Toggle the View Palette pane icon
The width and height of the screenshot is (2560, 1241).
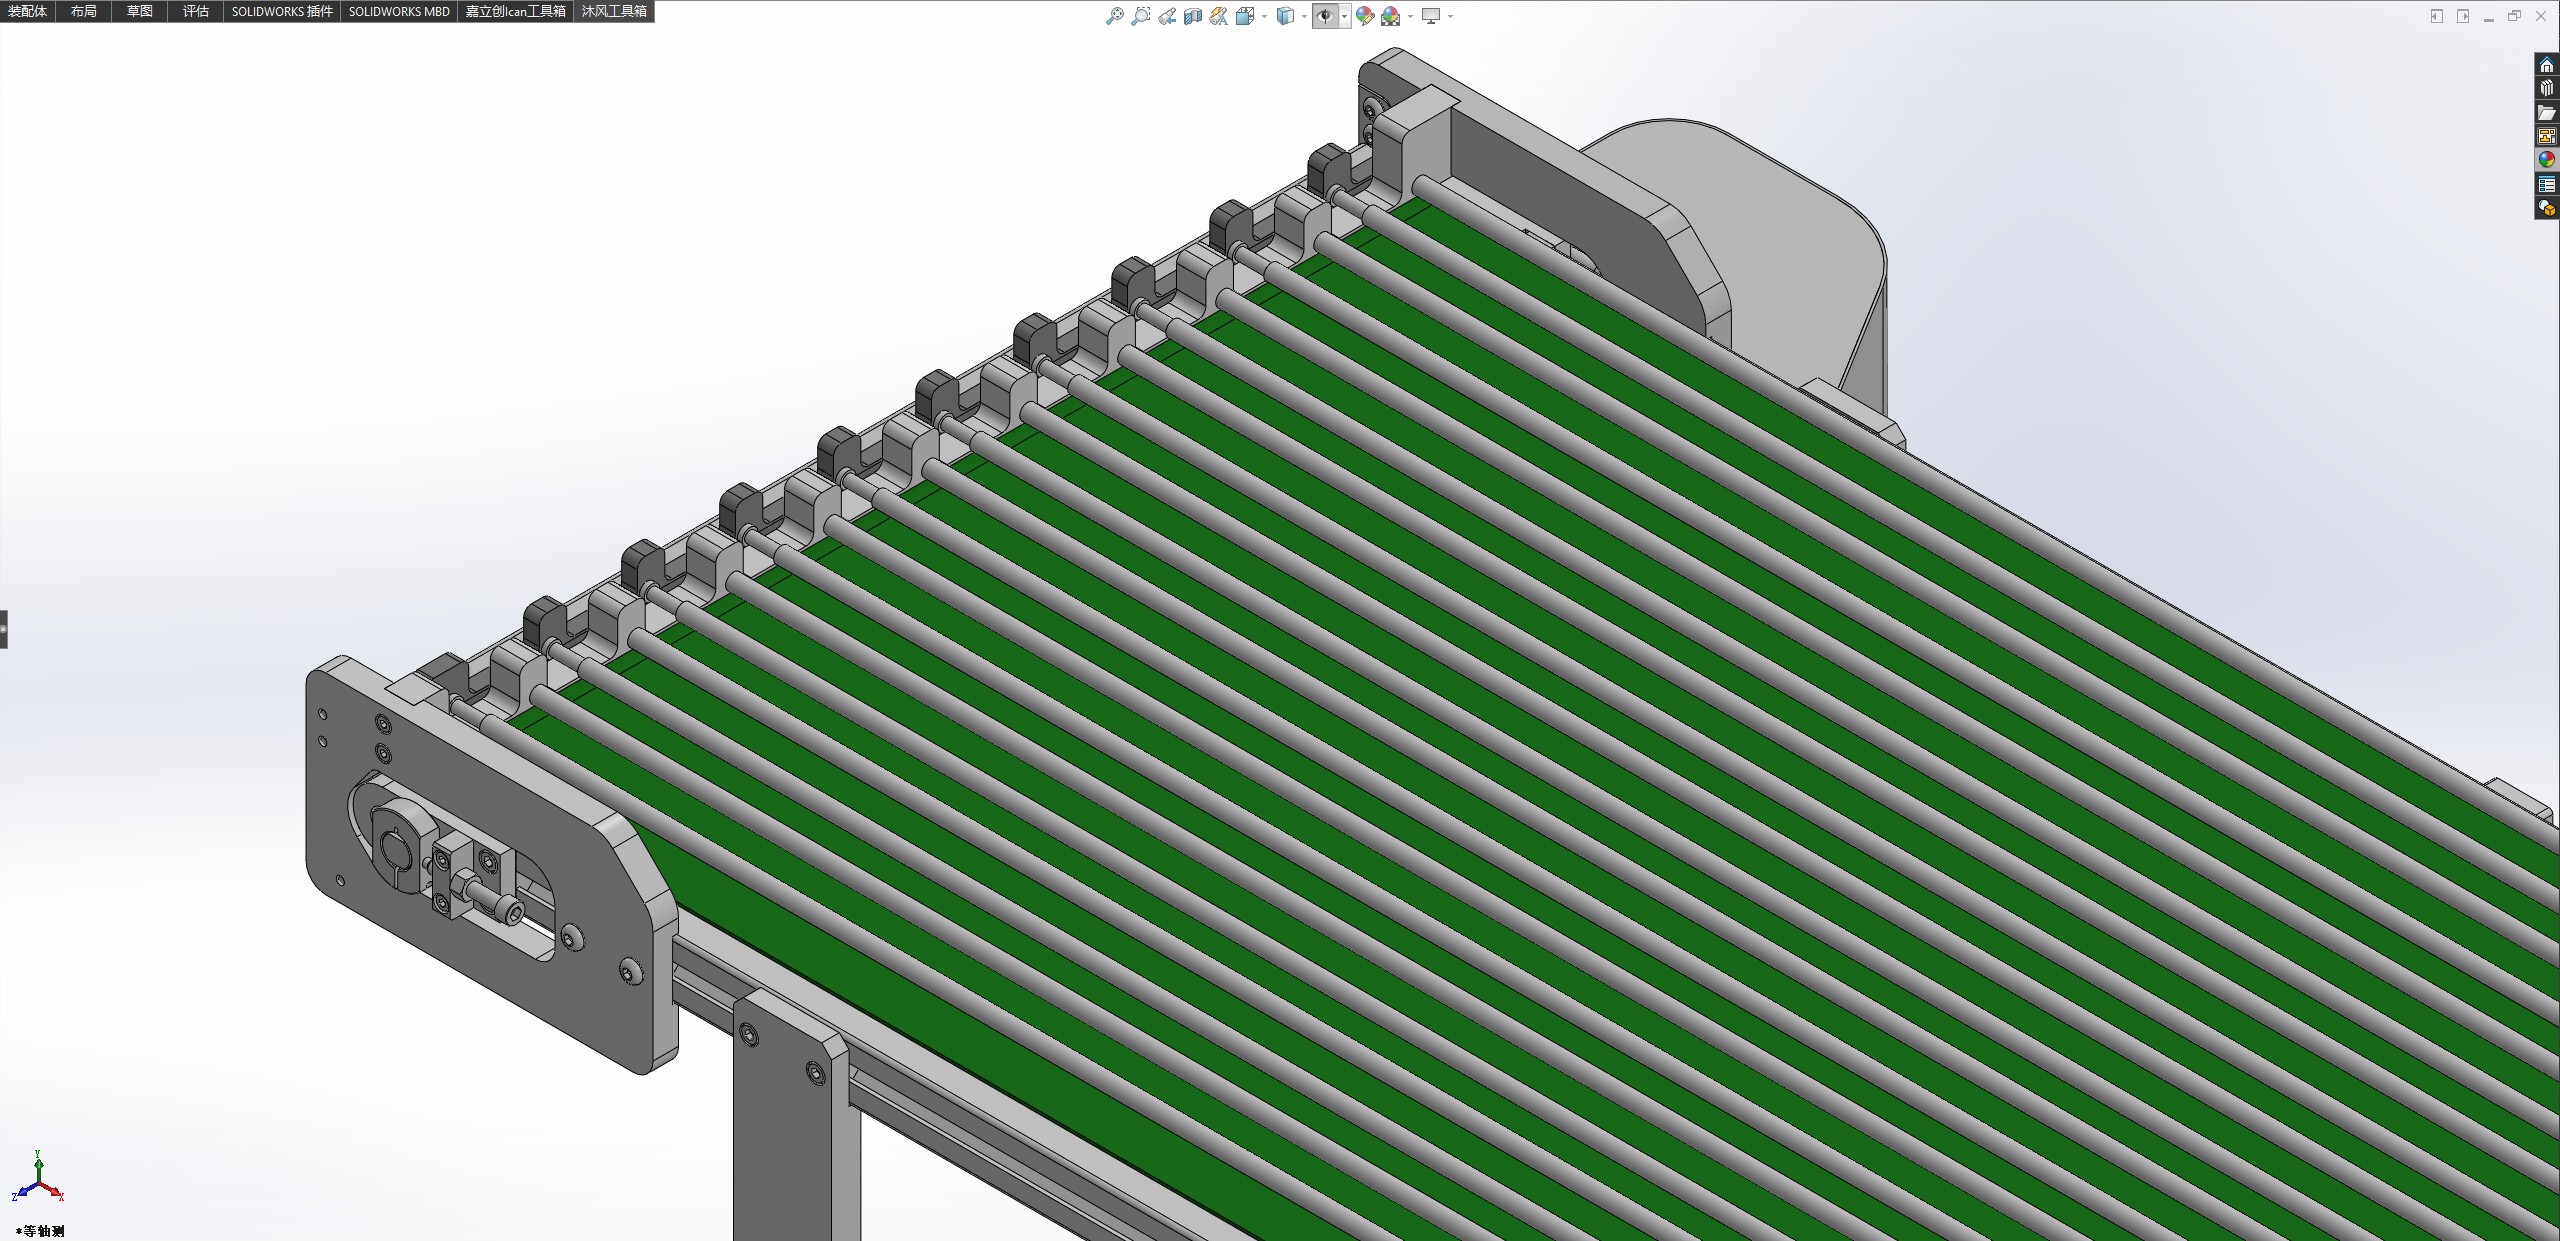click(2546, 137)
